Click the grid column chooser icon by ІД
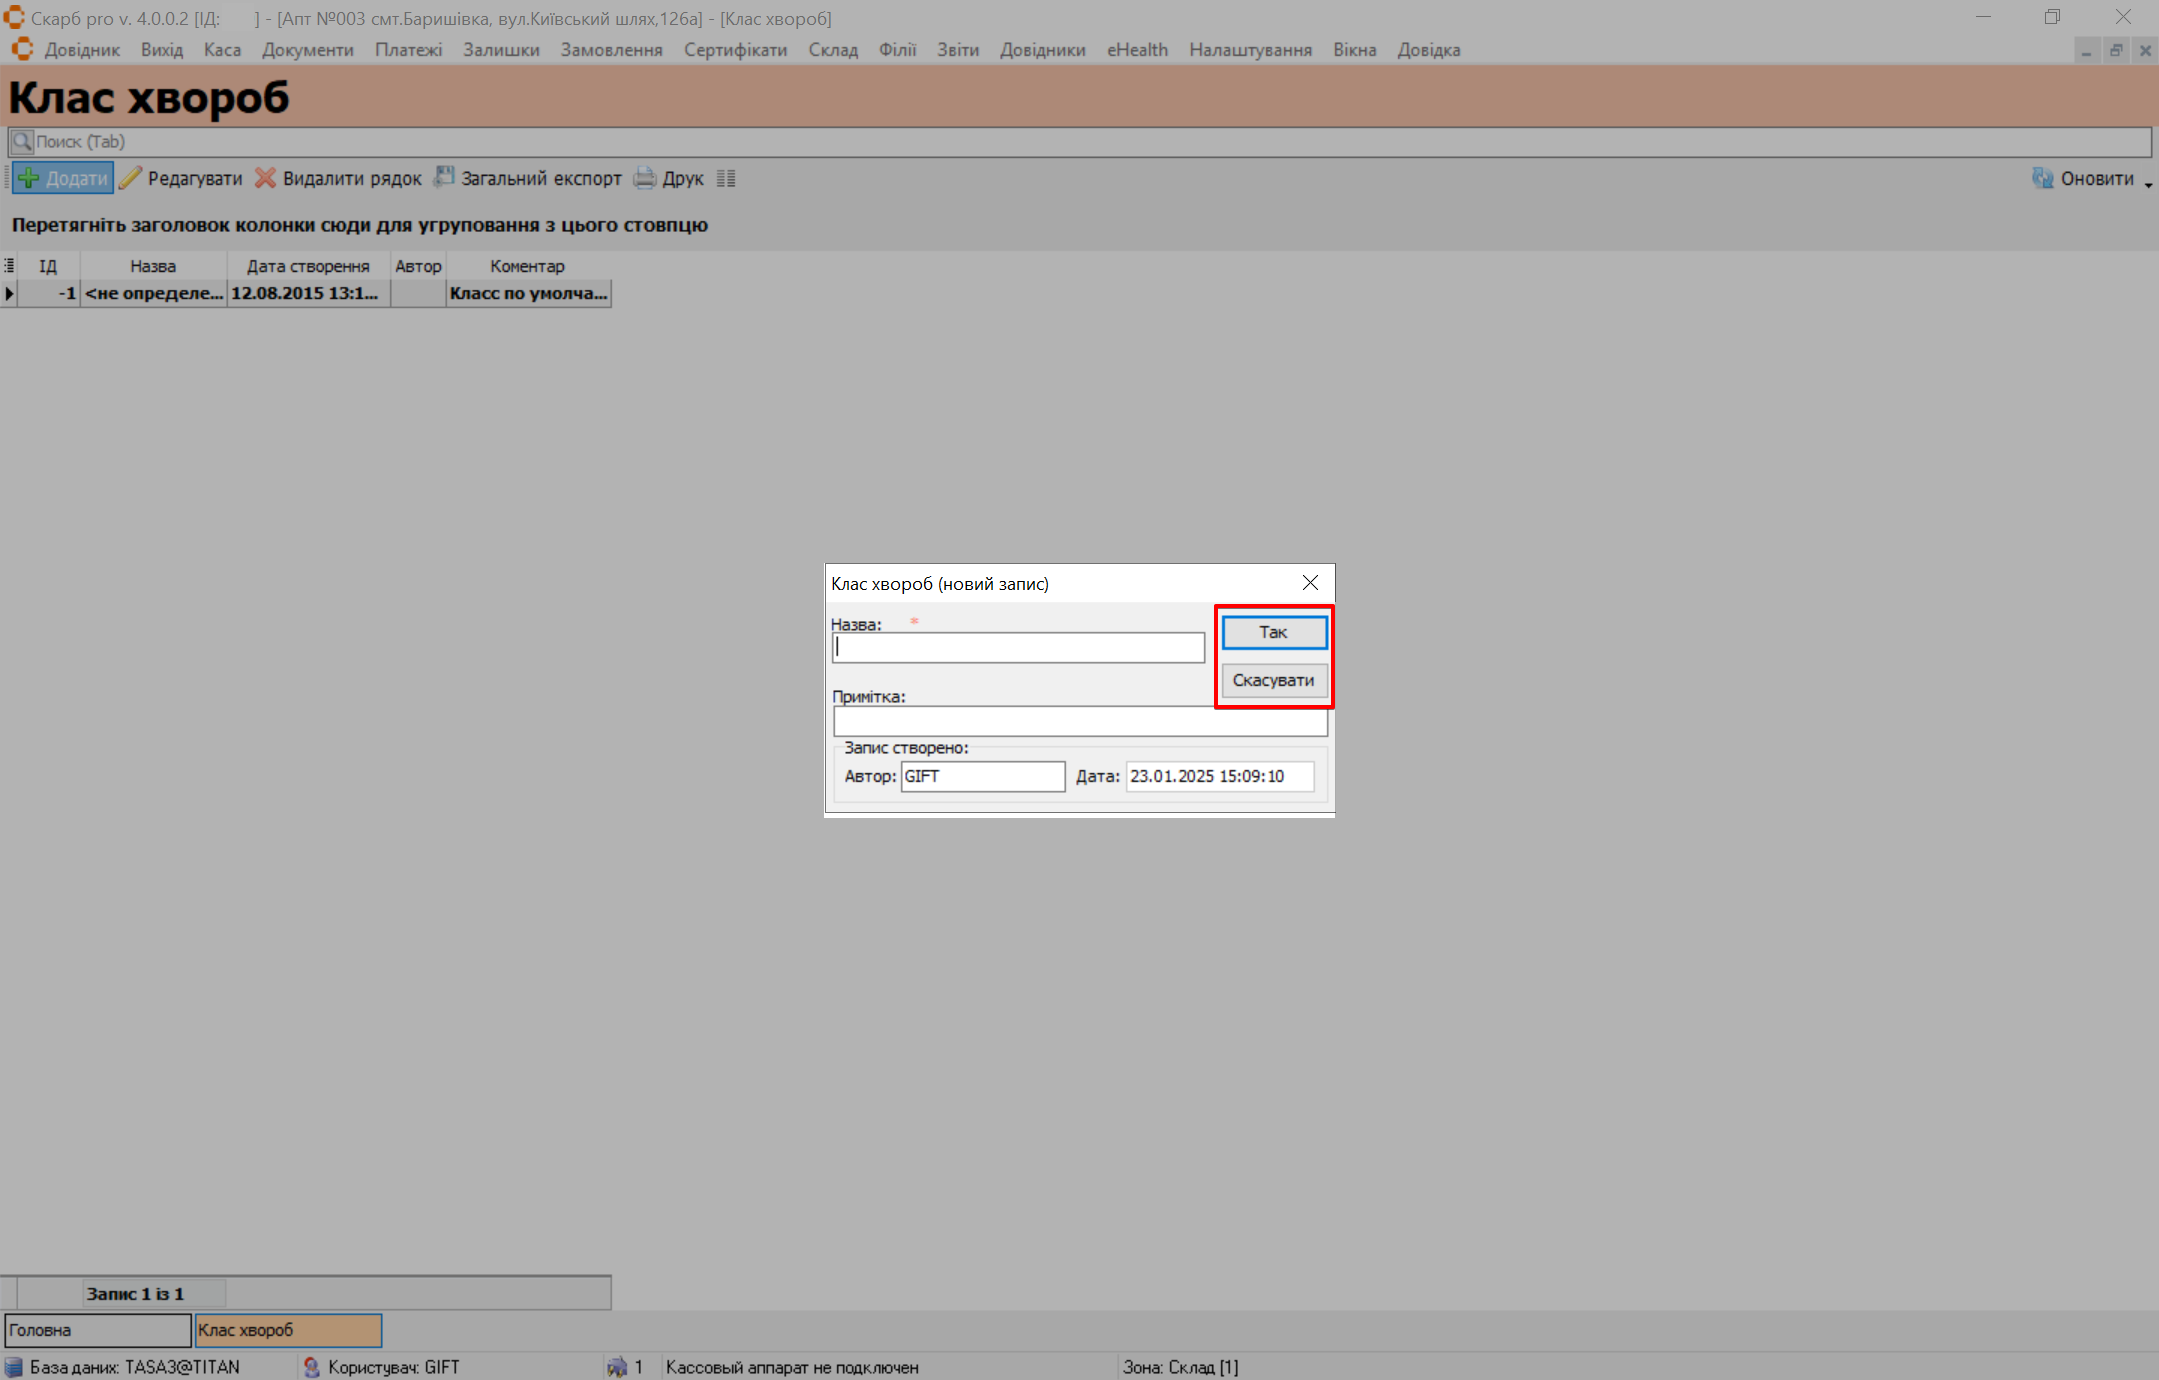 [9, 266]
